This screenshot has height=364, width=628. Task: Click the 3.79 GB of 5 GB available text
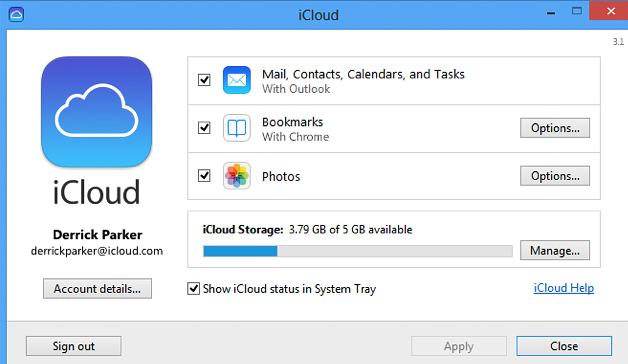(x=350, y=229)
